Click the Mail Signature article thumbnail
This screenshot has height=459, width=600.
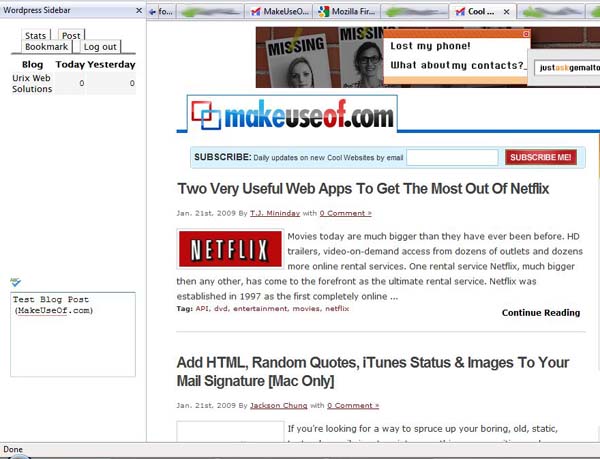[230, 431]
